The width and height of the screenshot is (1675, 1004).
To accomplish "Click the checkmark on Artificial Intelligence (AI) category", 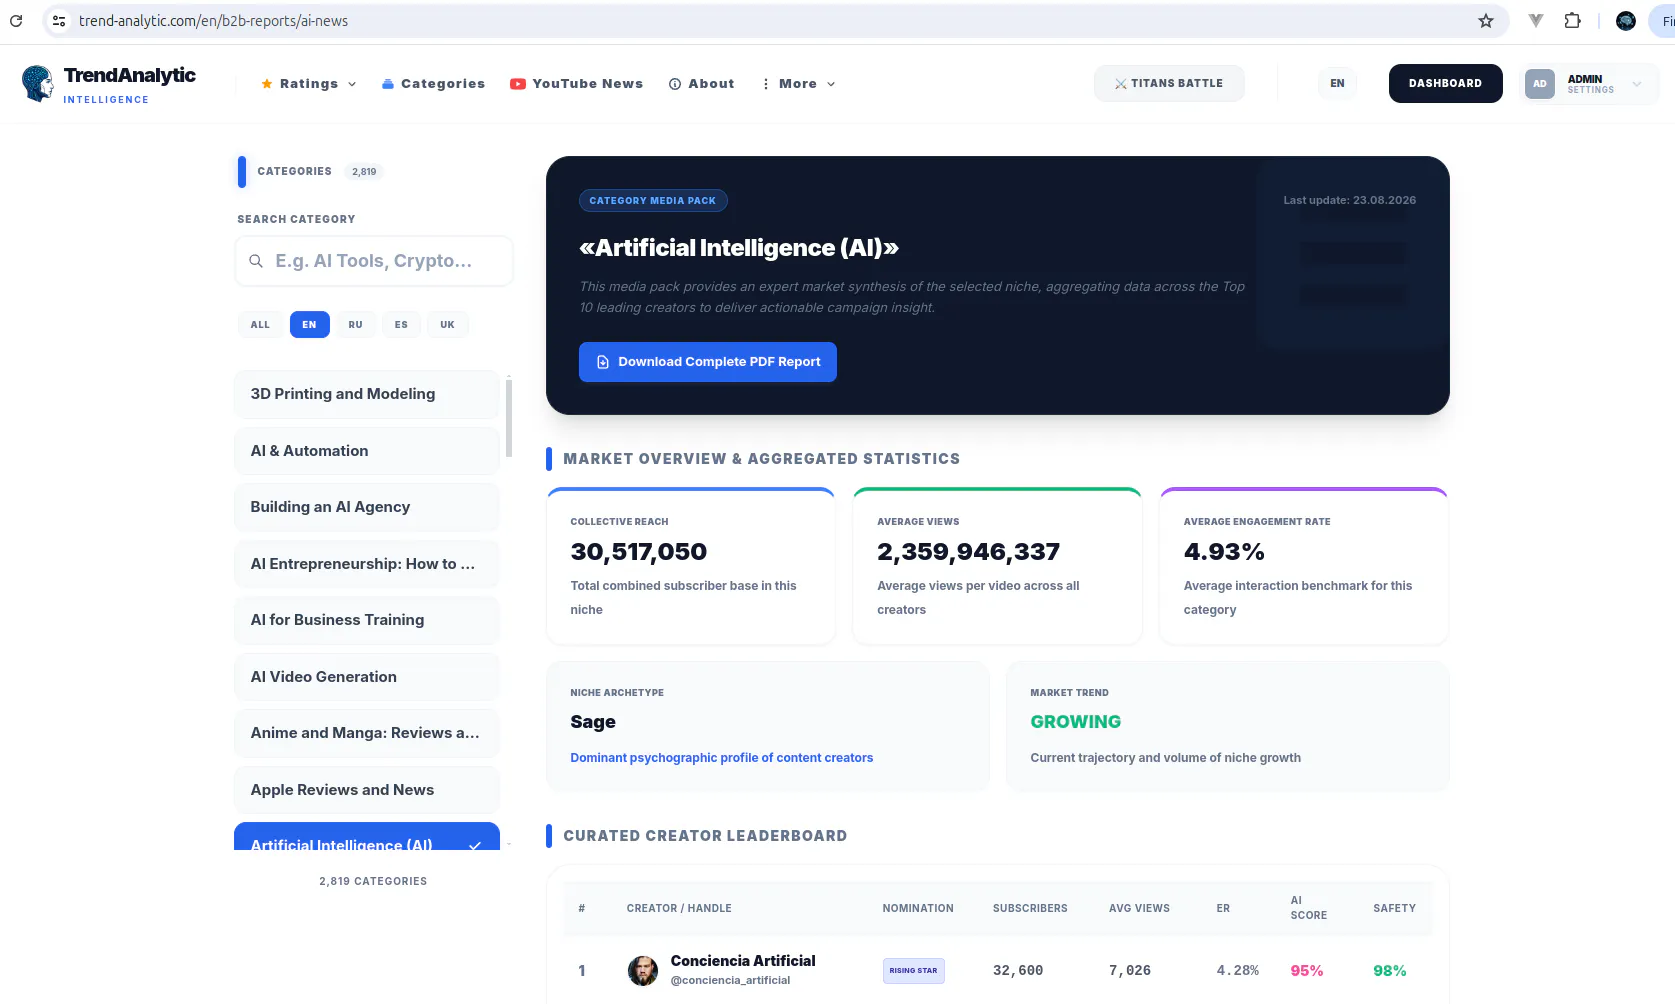I will pos(475,845).
